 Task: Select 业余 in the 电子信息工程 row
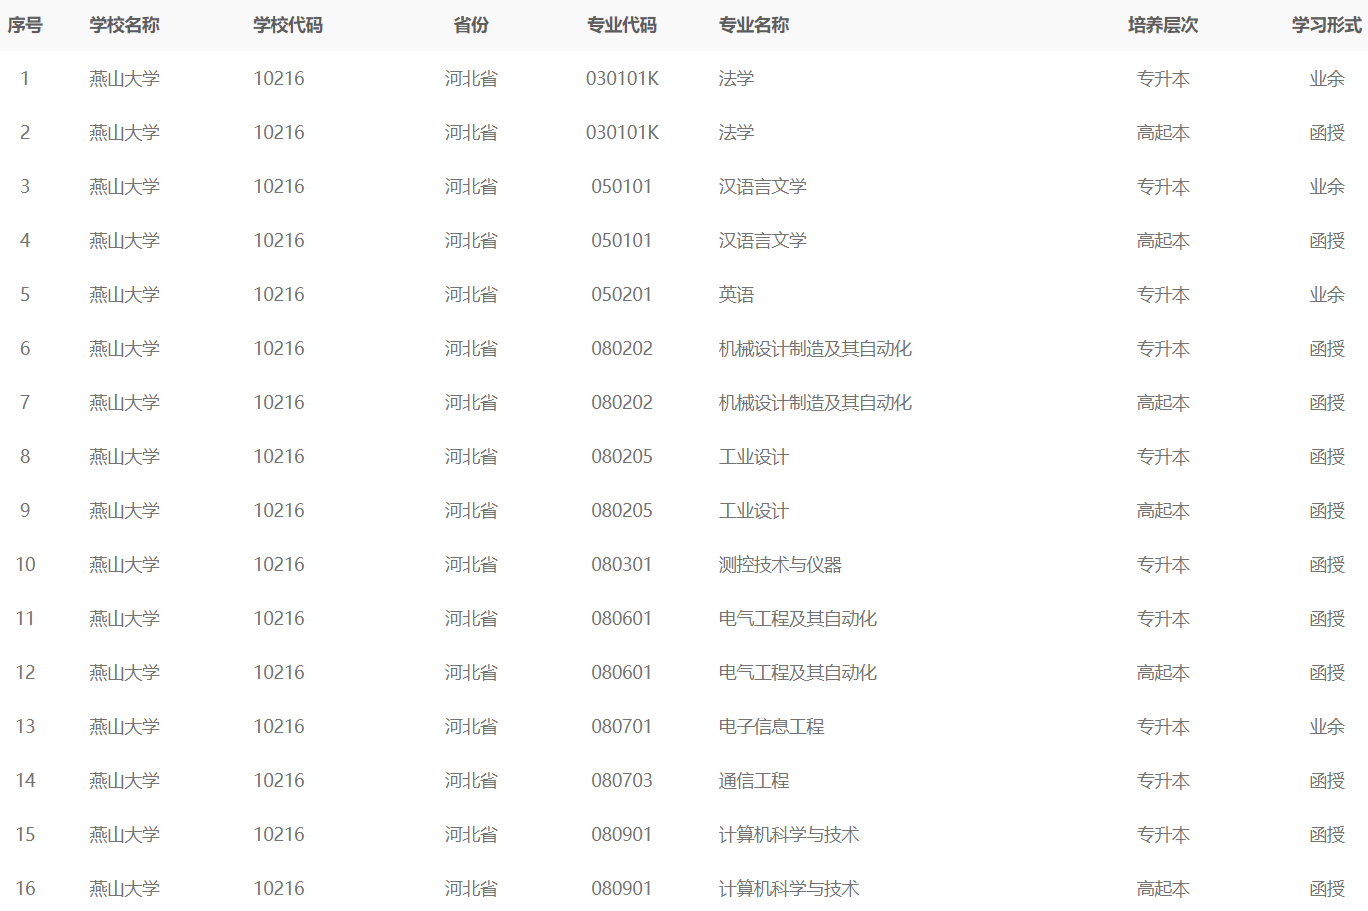(1327, 727)
